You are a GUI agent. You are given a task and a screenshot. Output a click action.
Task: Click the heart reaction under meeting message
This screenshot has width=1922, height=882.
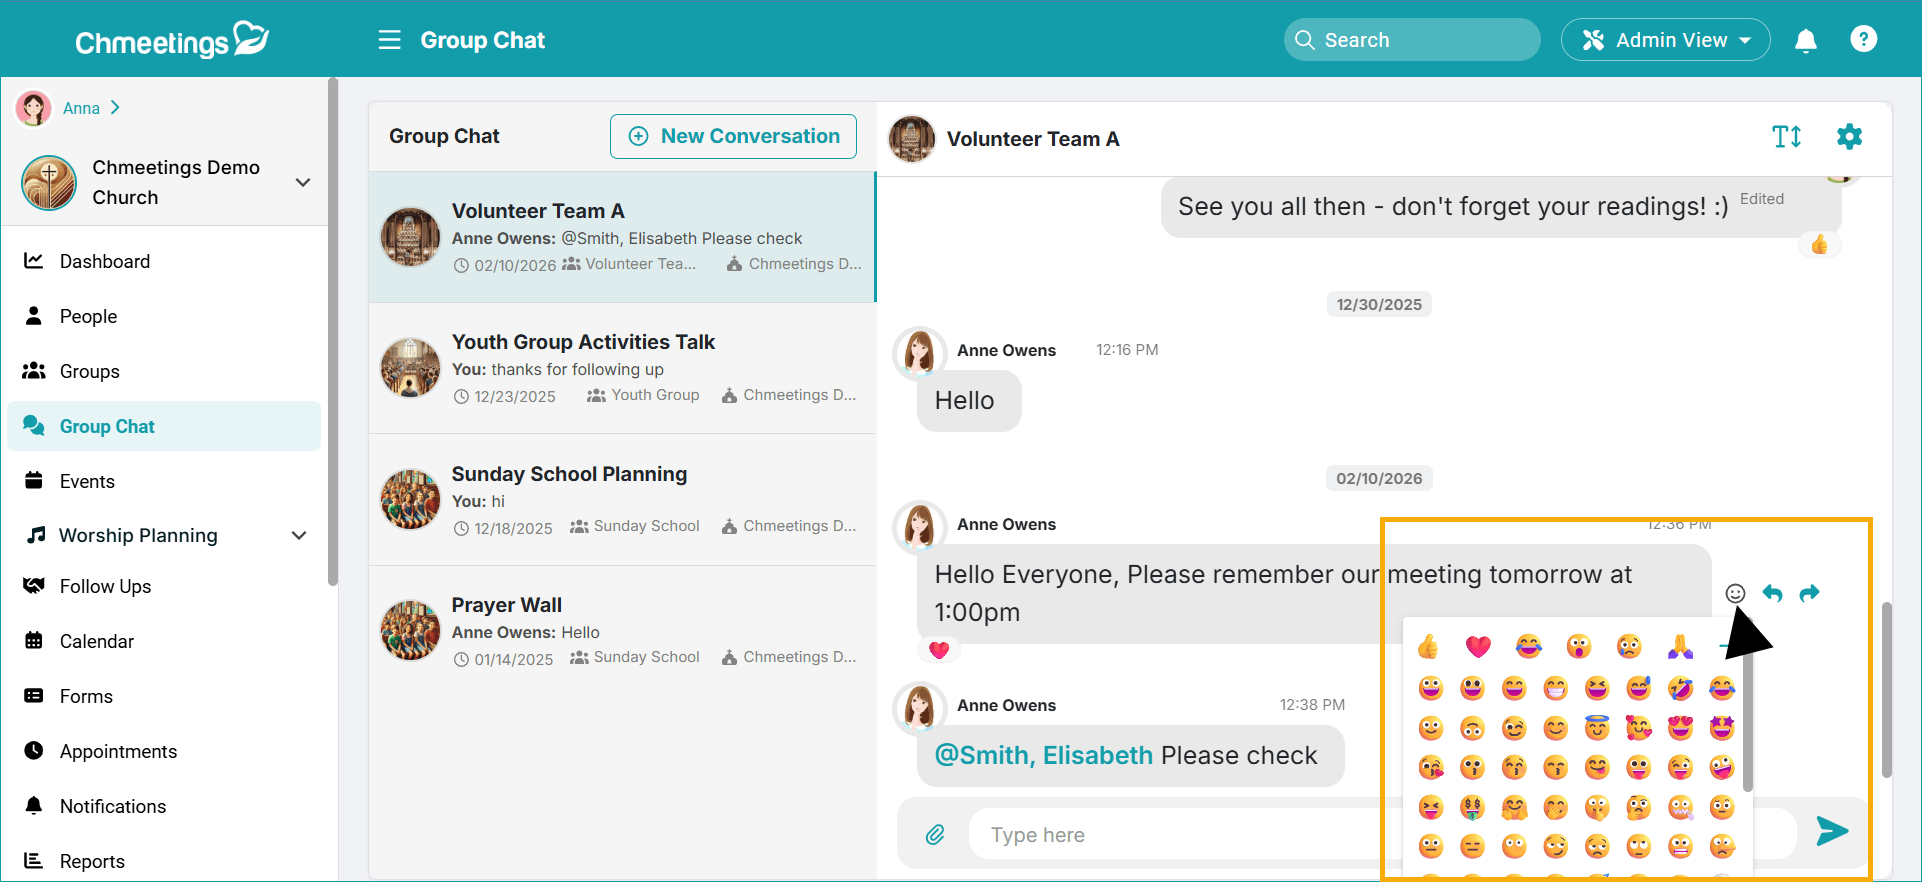pyautogui.click(x=938, y=650)
